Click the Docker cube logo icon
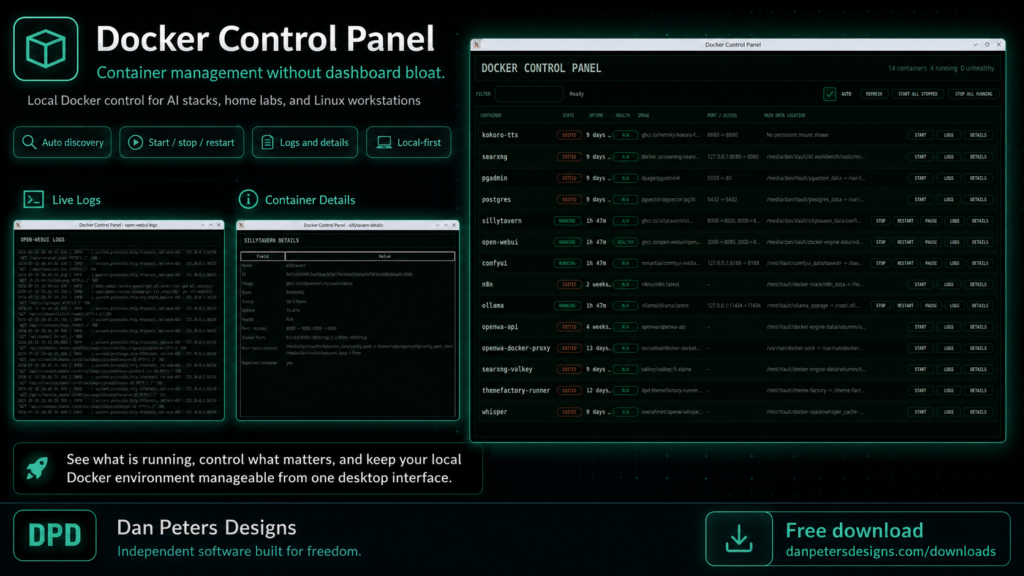The width and height of the screenshot is (1024, 576). coord(46,49)
